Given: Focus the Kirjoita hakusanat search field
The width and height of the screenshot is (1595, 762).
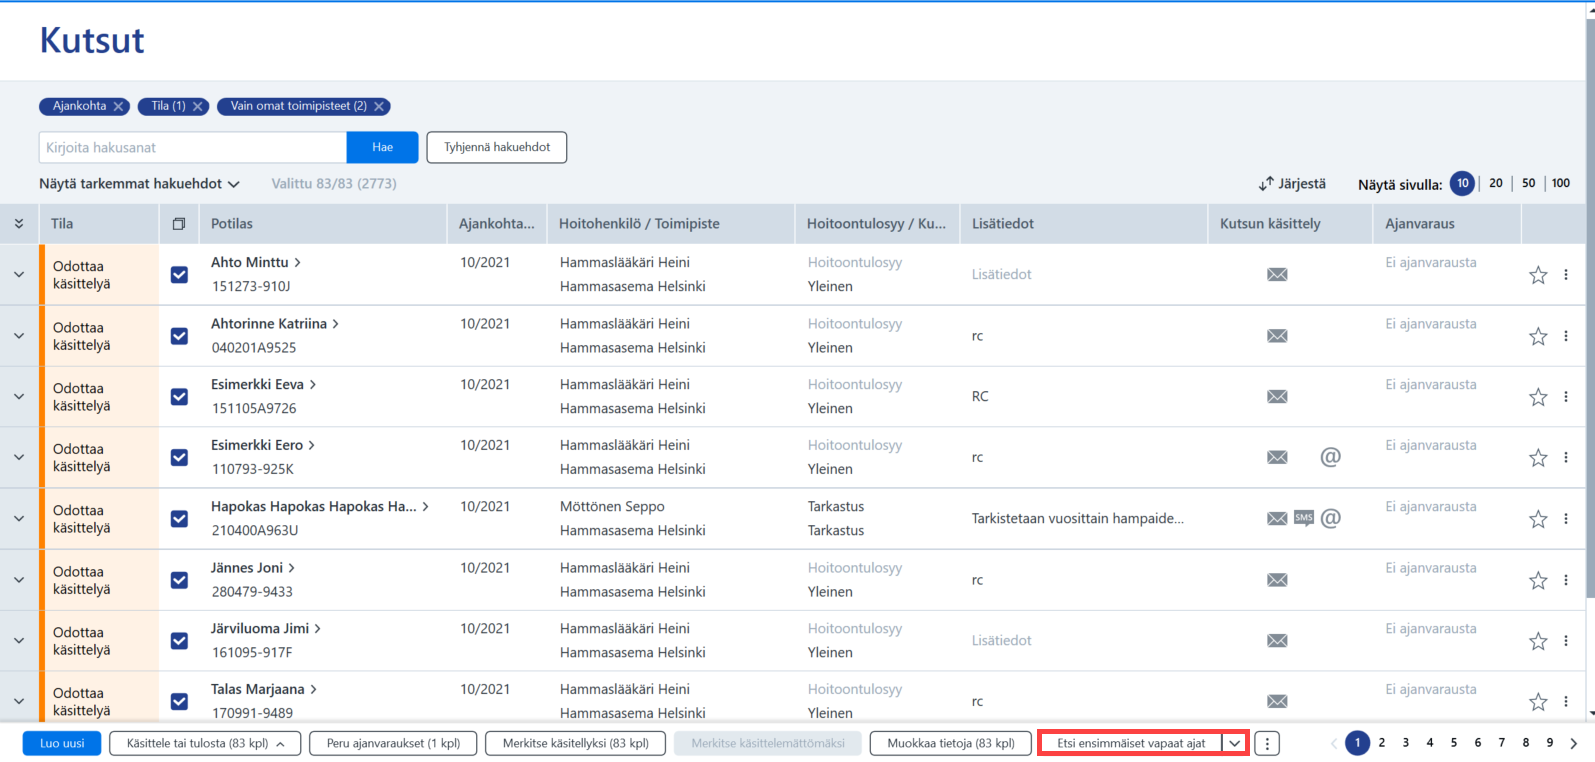Looking at the screenshot, I should coord(193,147).
